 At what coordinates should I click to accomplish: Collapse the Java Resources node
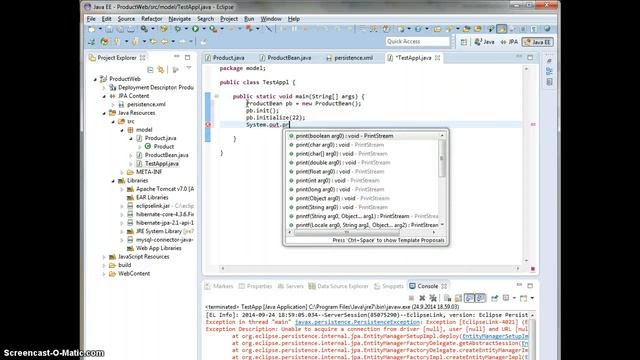pyautogui.click(x=104, y=113)
